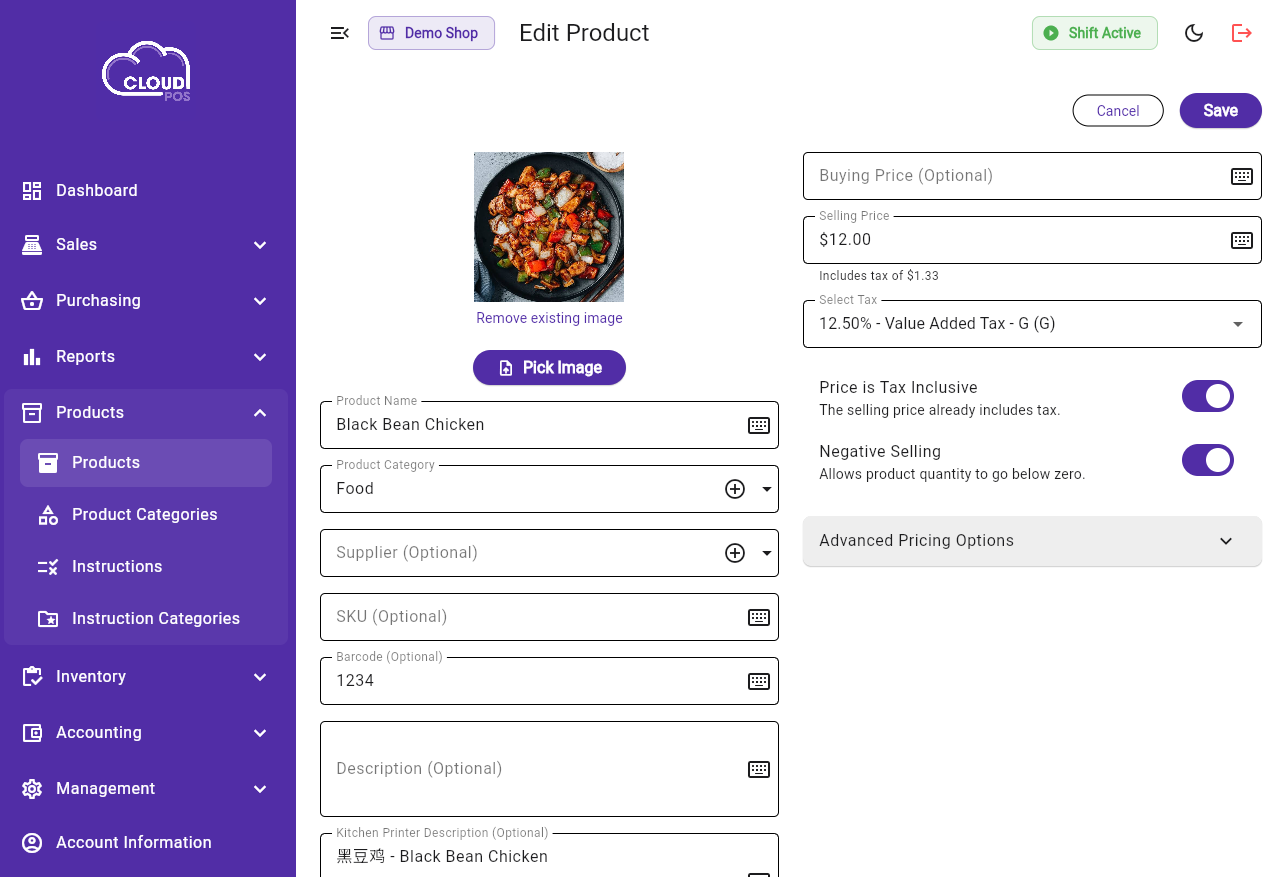
Task: Open Product Categories in sidebar
Action: coord(144,515)
